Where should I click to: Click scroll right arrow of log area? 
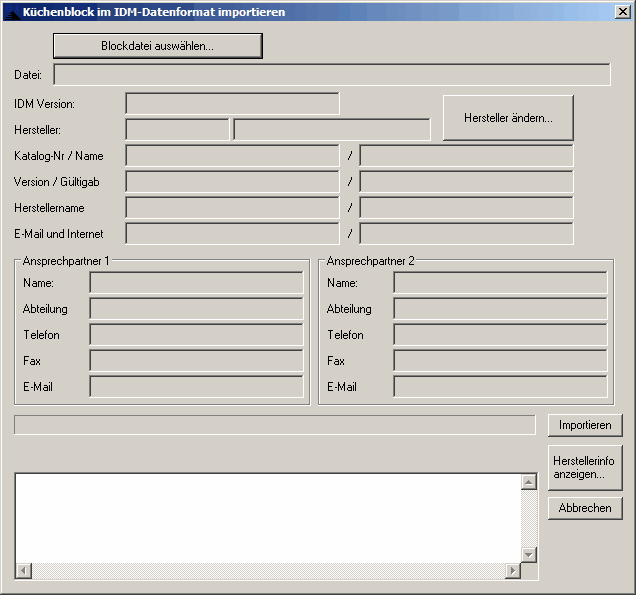point(513,571)
